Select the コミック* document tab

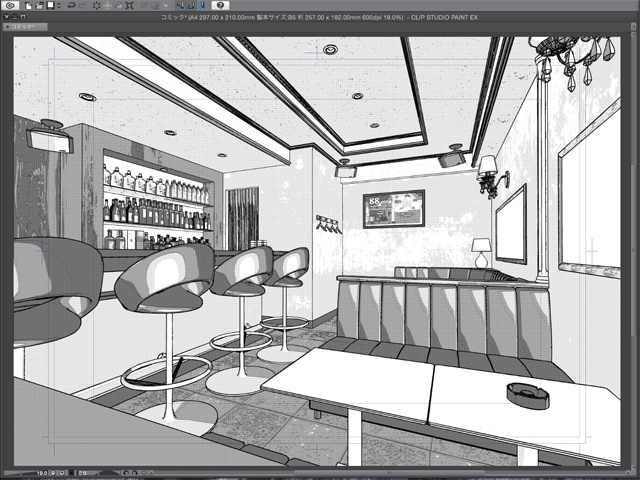(x=25, y=27)
